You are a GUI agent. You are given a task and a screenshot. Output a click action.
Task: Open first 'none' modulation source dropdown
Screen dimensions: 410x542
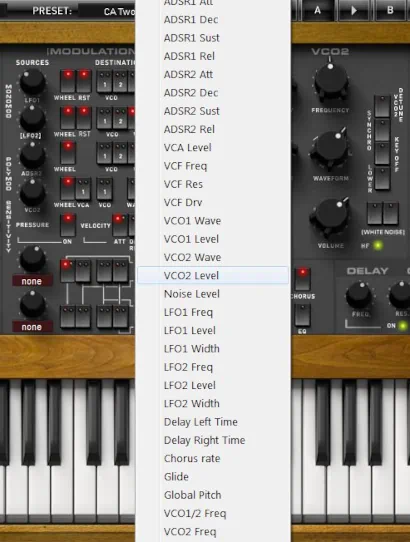pyautogui.click(x=32, y=281)
